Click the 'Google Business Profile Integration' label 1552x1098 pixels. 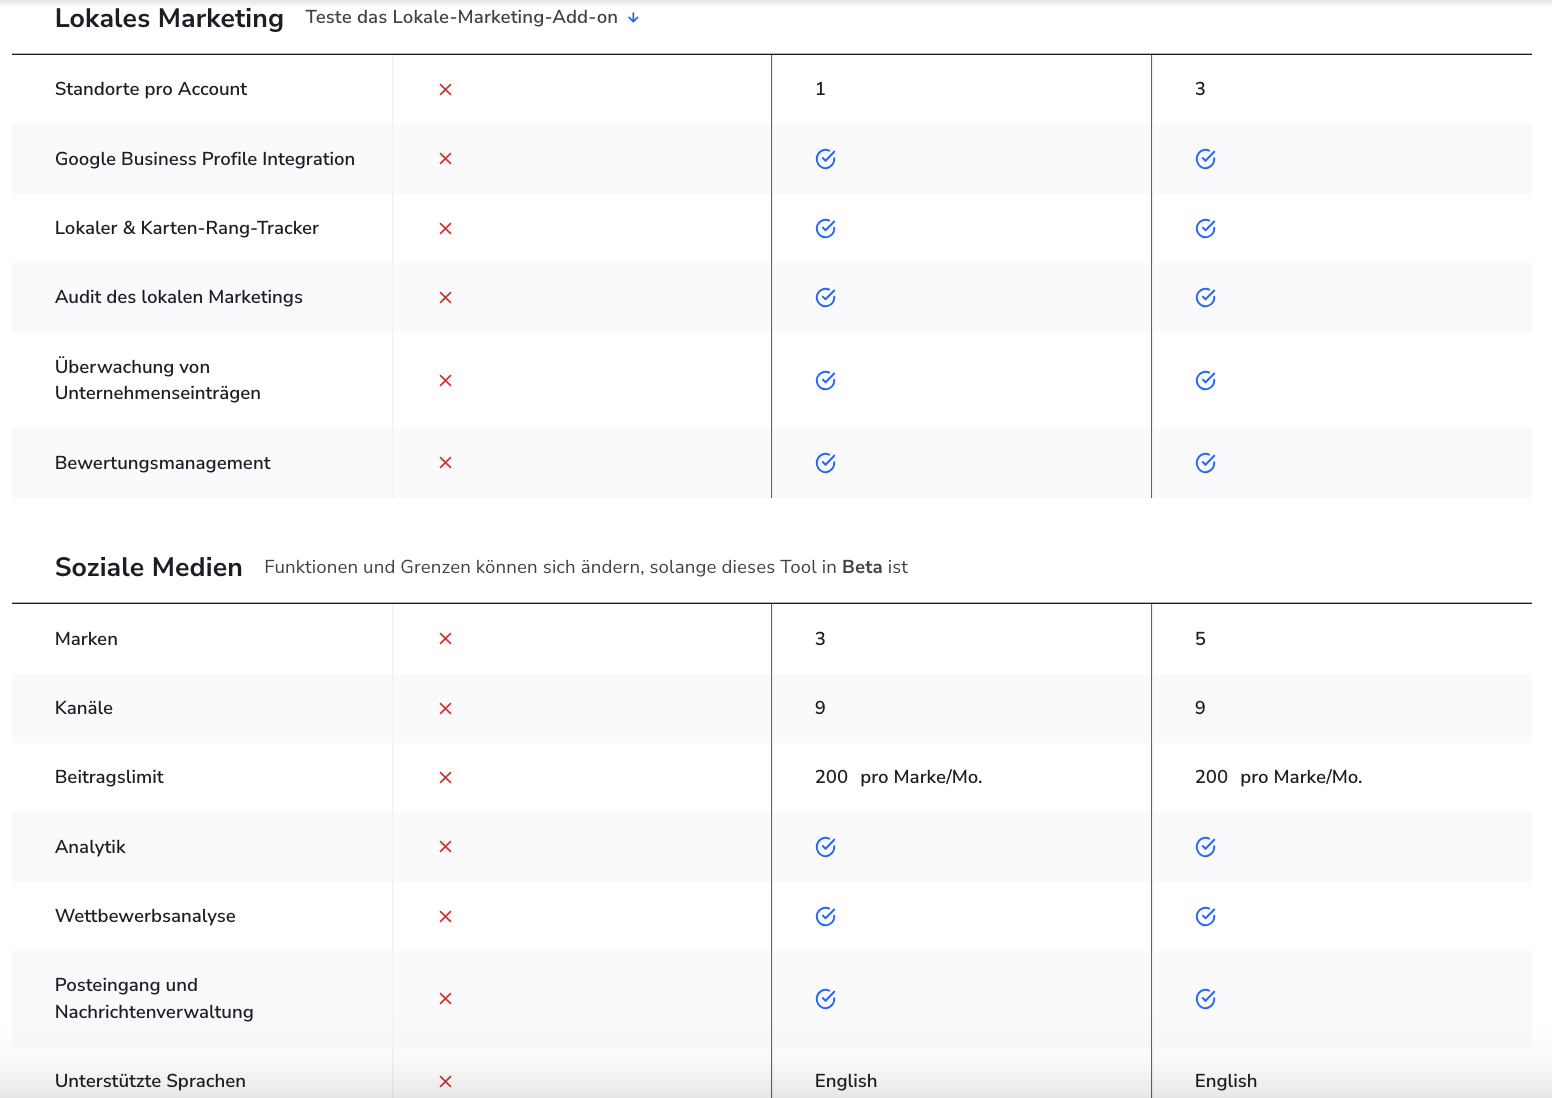pyautogui.click(x=205, y=159)
